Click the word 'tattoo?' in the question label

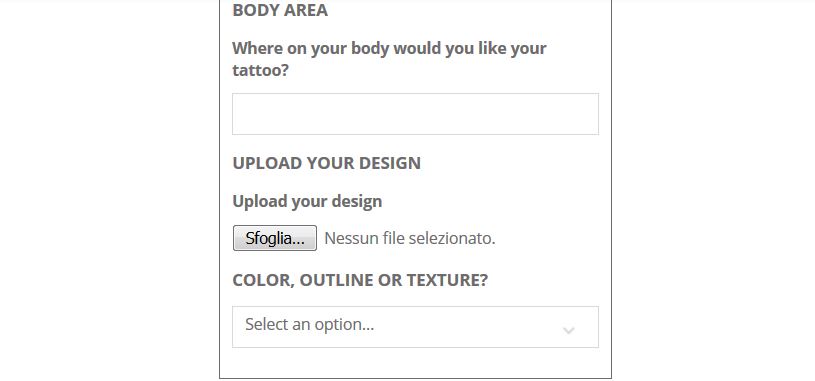[x=260, y=70]
